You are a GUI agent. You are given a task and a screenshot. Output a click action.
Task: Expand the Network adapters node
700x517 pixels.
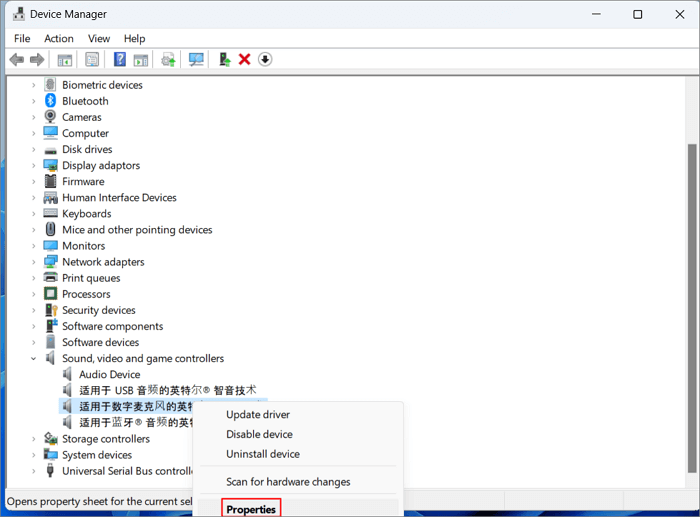pos(33,262)
